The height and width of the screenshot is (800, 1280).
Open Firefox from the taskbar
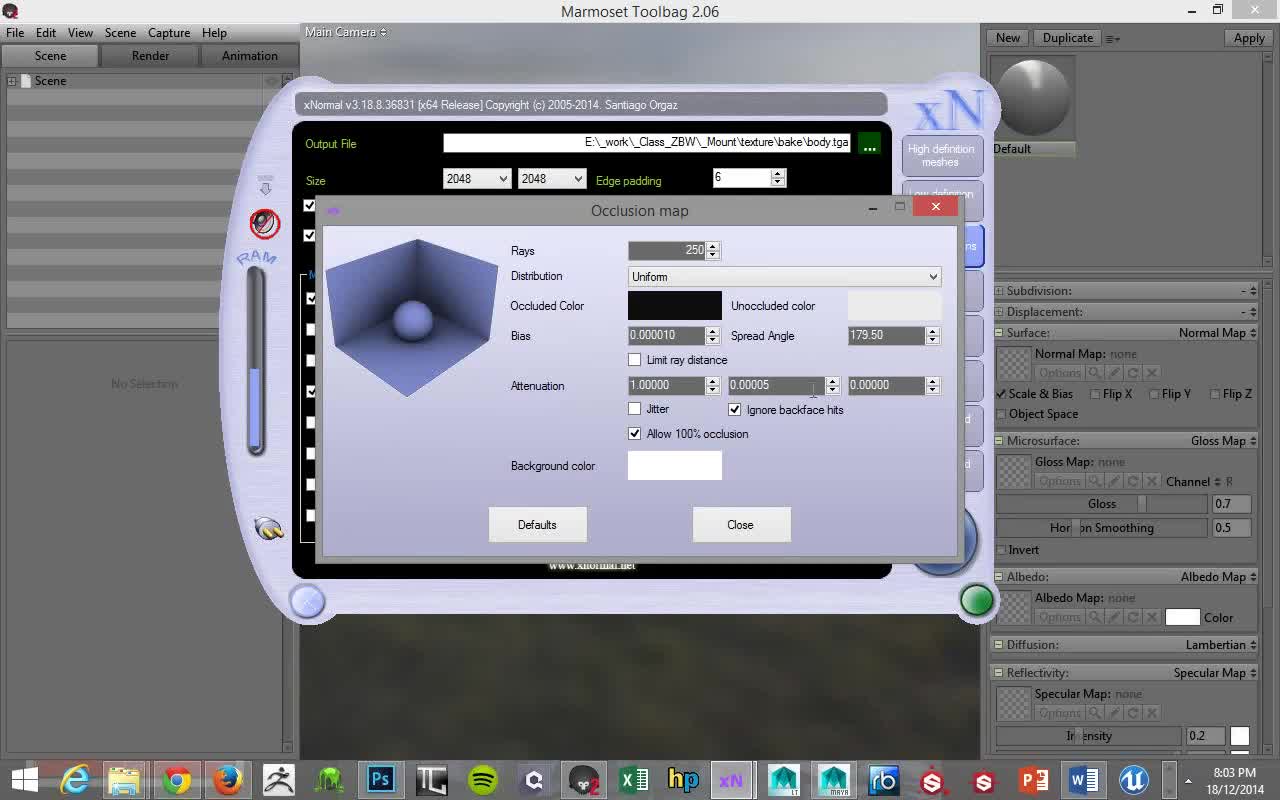point(227,779)
